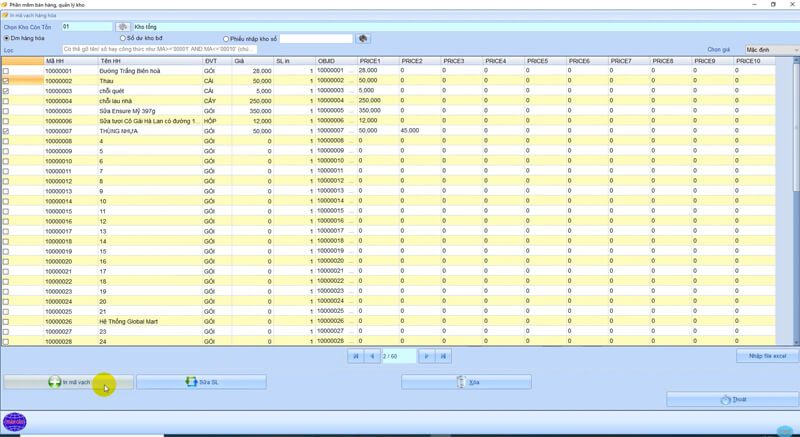The height and width of the screenshot is (437, 800).
Task: Click the Tên HH column header
Action: click(x=148, y=61)
